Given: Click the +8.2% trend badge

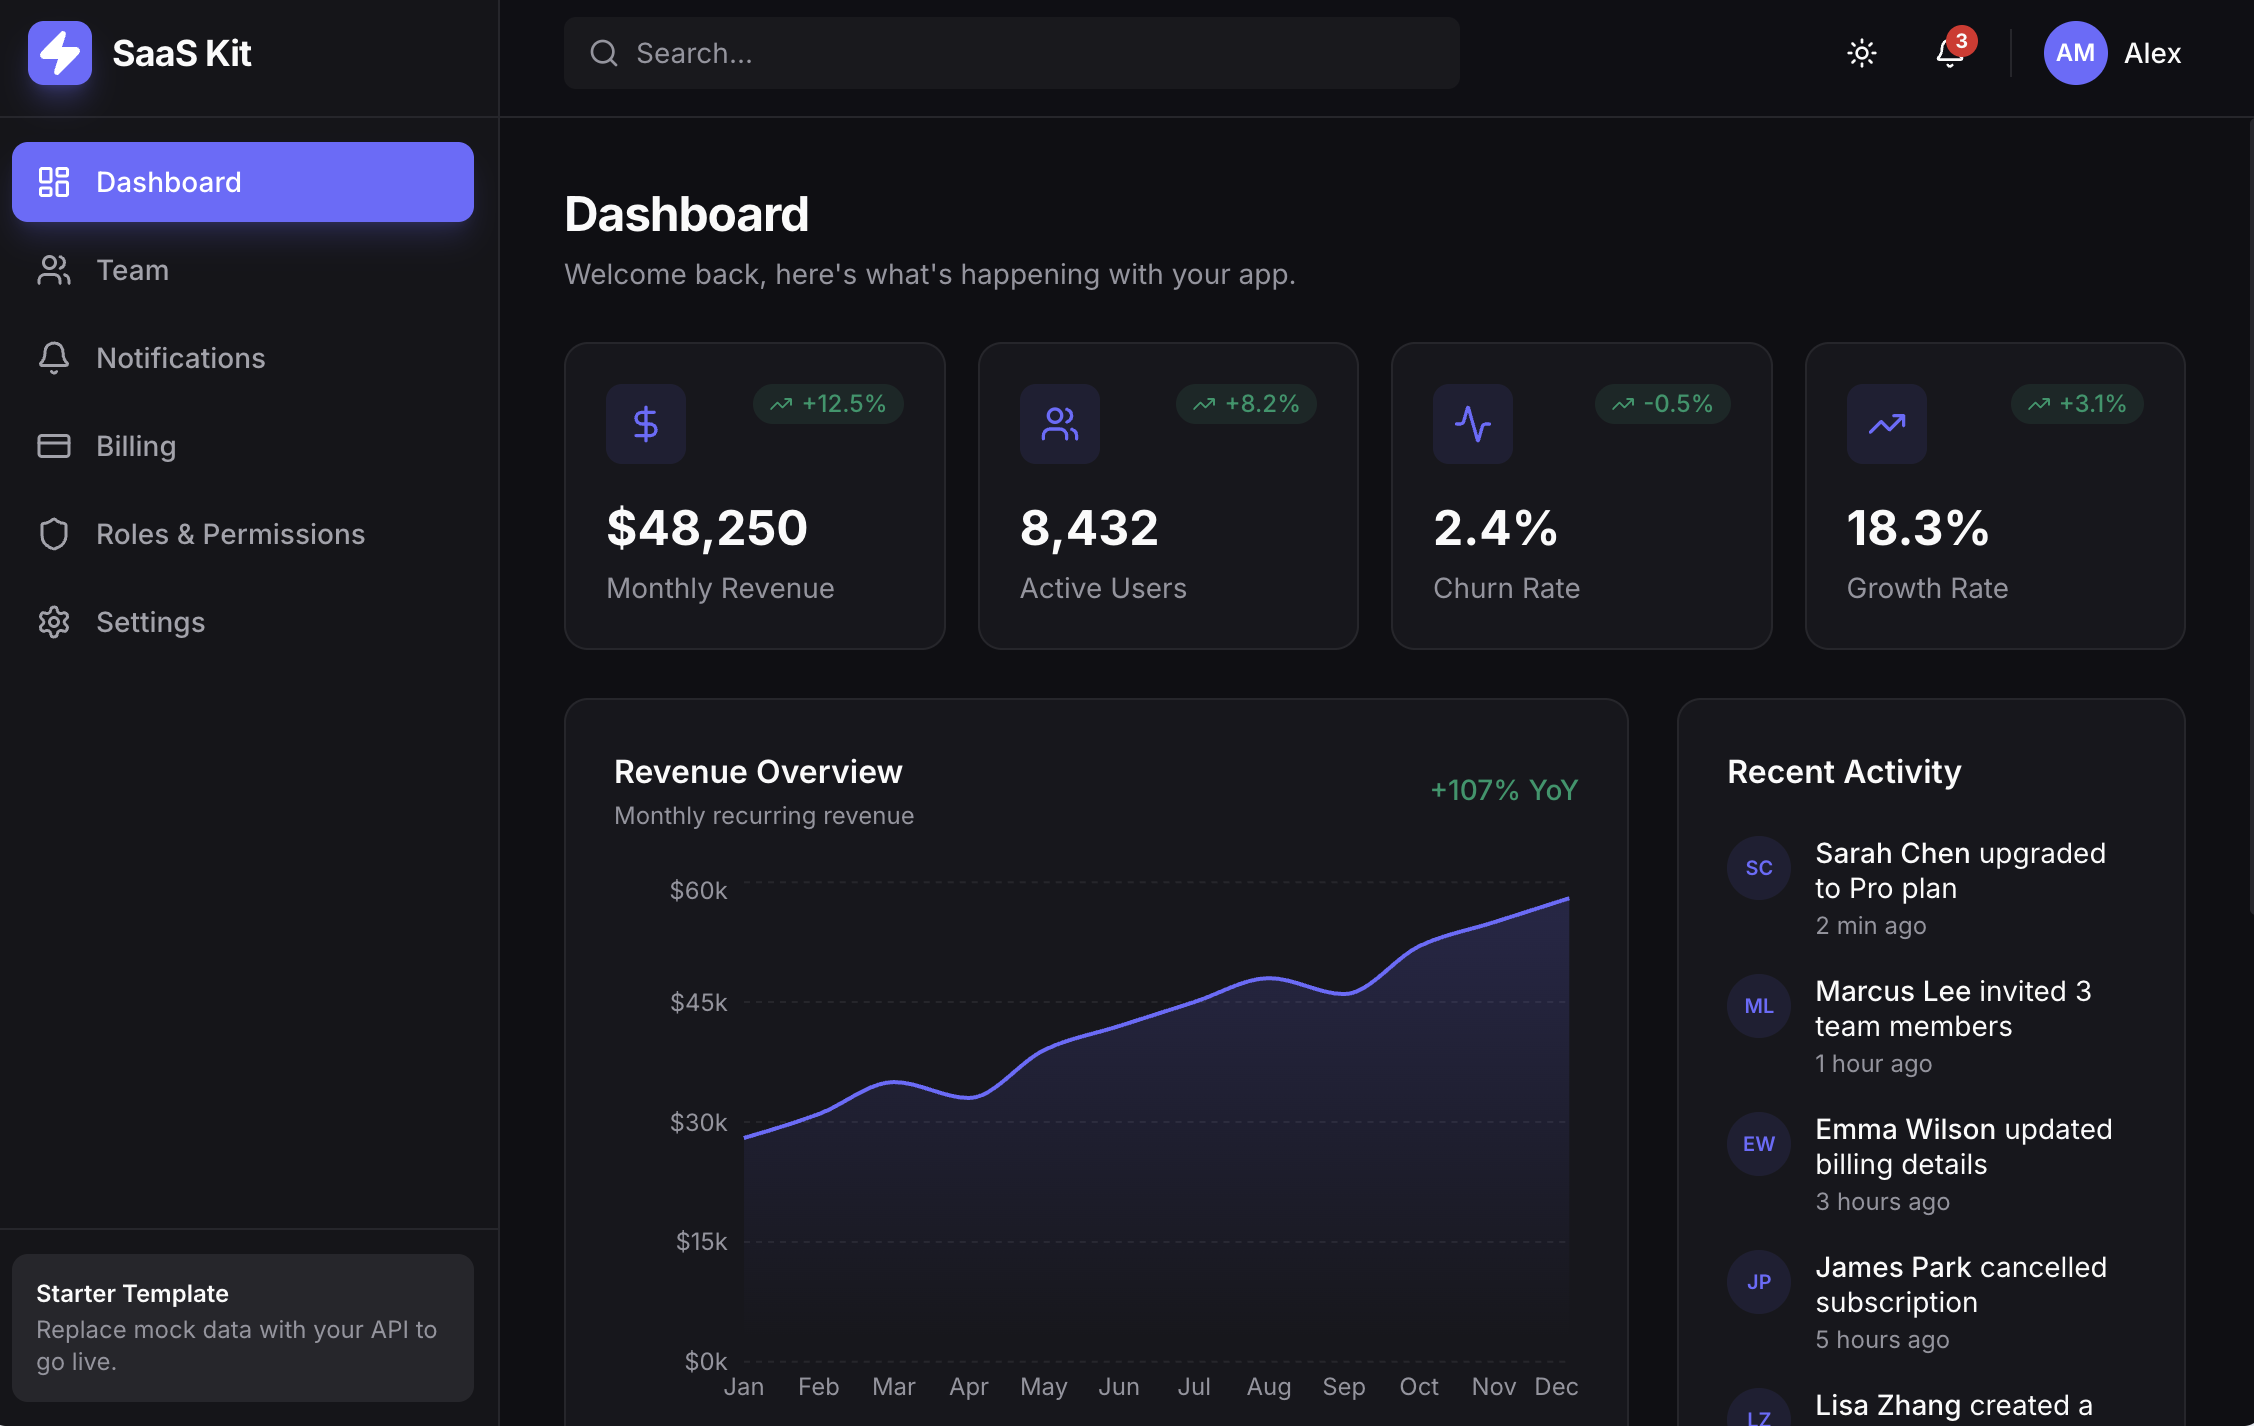Looking at the screenshot, I should (x=1246, y=404).
